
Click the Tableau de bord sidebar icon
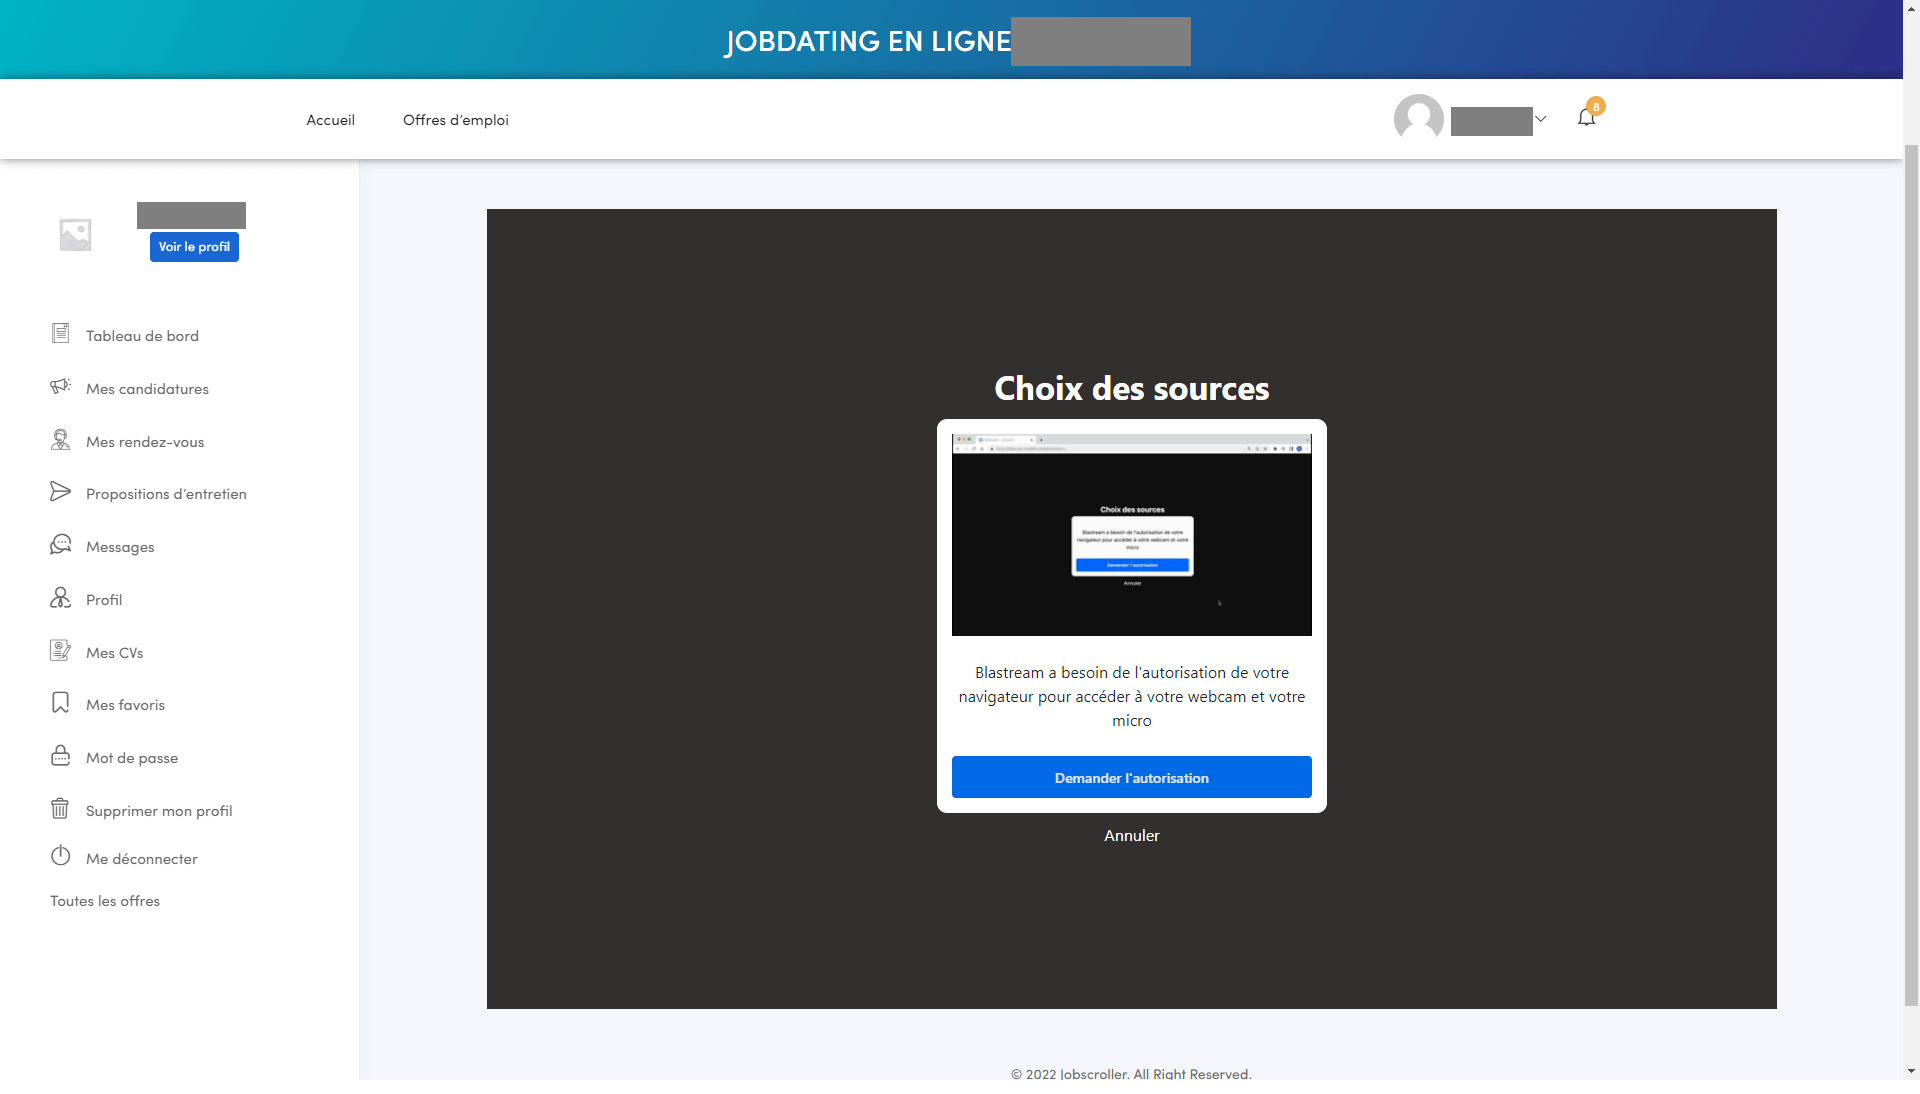(x=60, y=334)
